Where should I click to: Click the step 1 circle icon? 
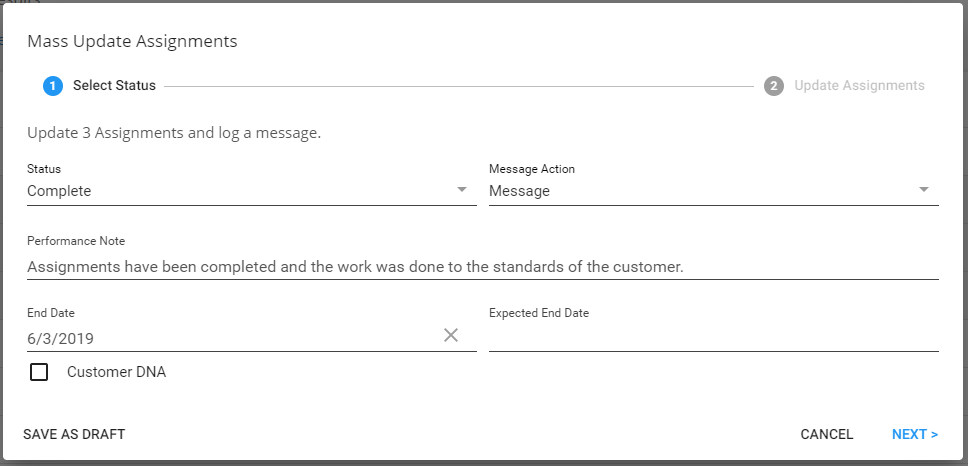53,86
